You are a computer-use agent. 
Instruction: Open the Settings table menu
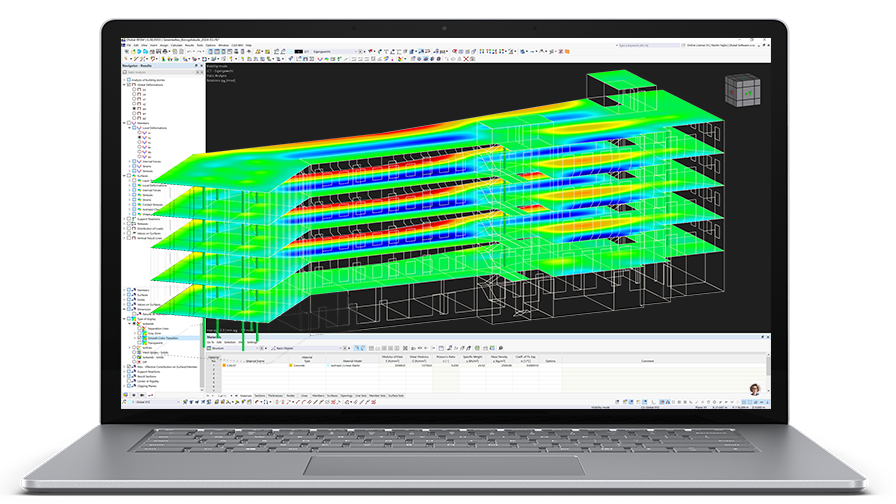[x=252, y=342]
